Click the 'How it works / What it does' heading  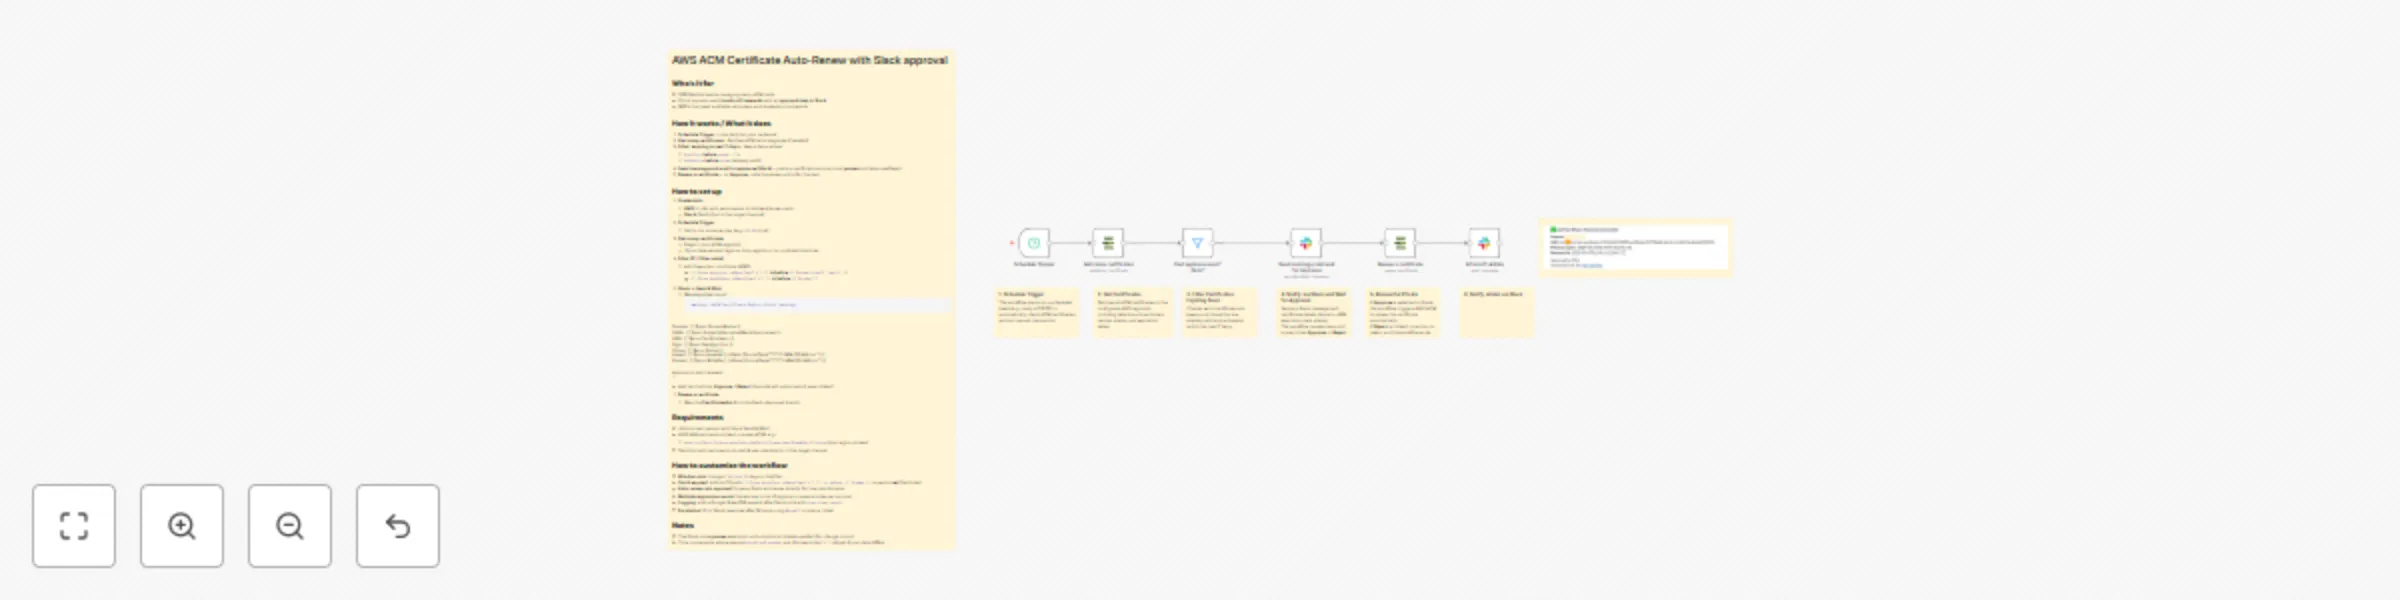[x=721, y=123]
